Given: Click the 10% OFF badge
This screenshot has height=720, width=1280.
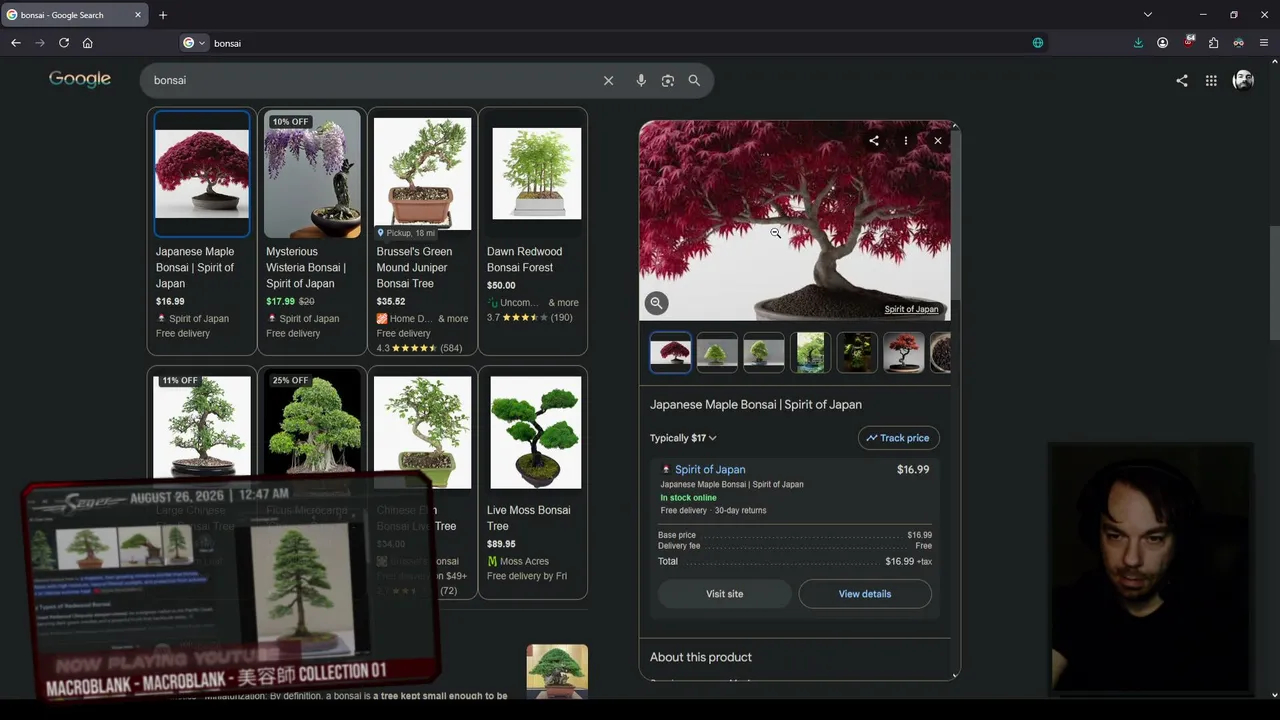Looking at the screenshot, I should pos(290,122).
